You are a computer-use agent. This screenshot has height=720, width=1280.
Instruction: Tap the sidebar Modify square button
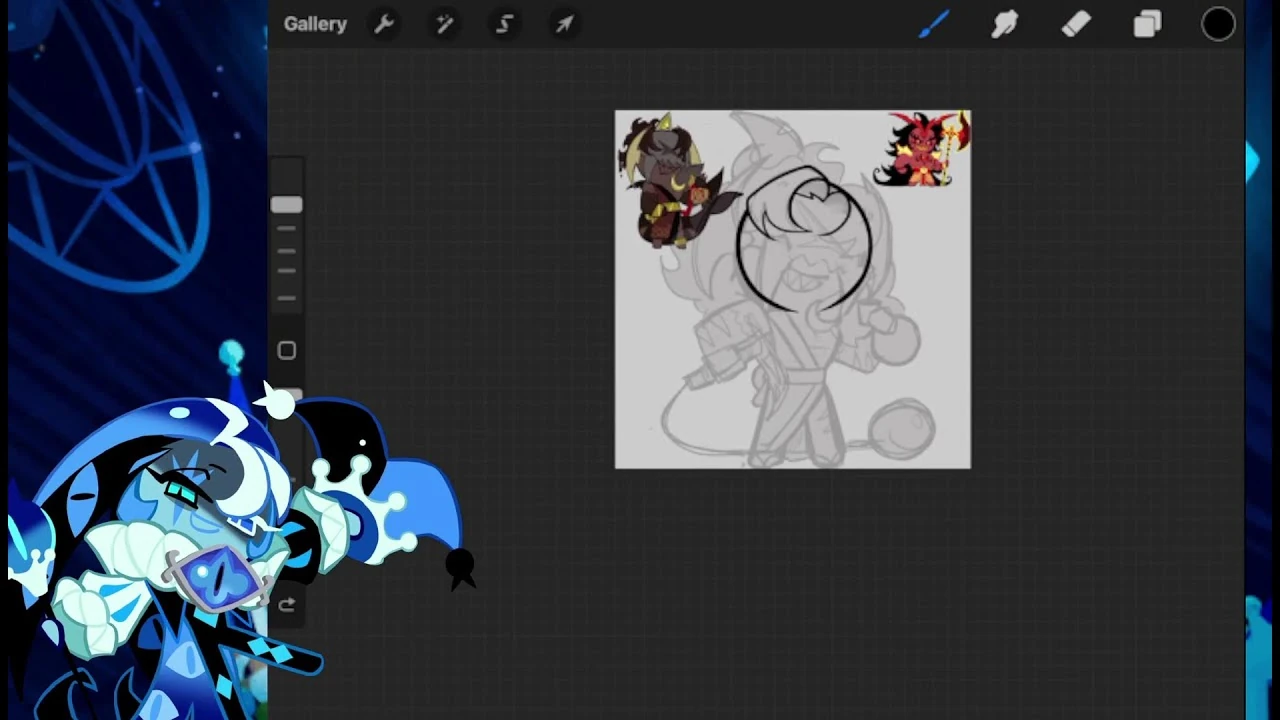coord(286,350)
